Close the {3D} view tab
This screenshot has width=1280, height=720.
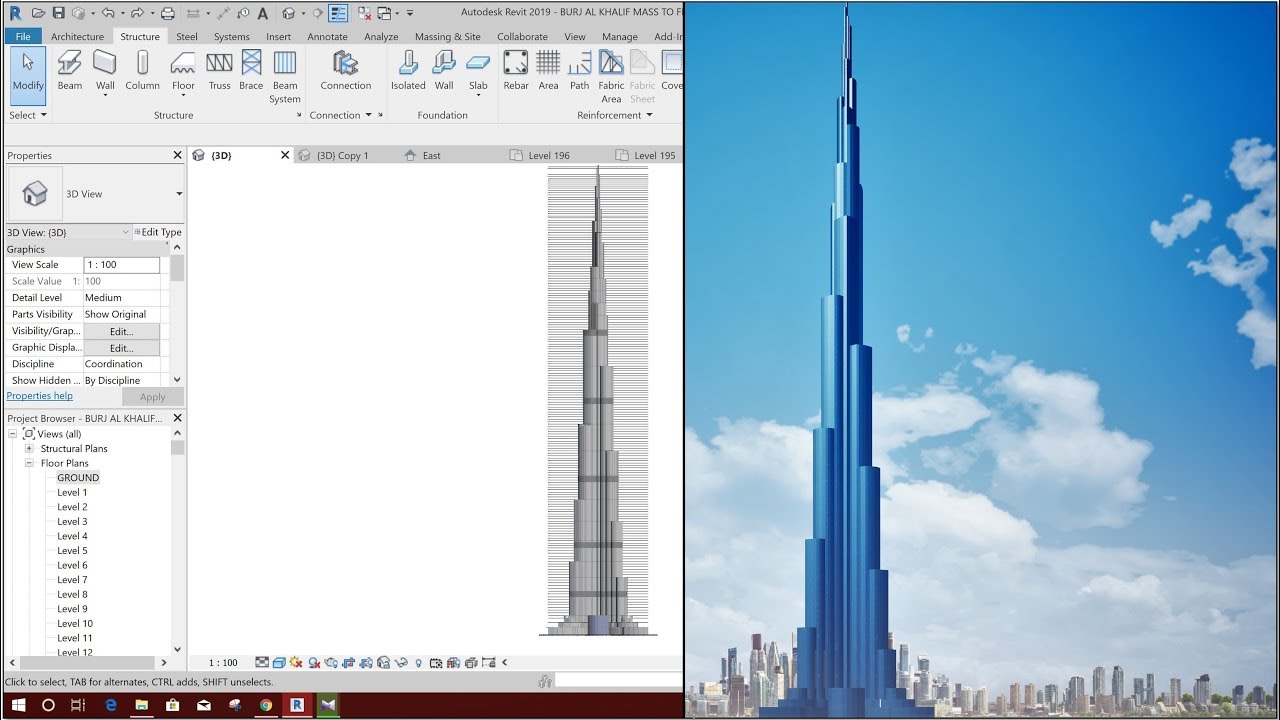point(284,155)
